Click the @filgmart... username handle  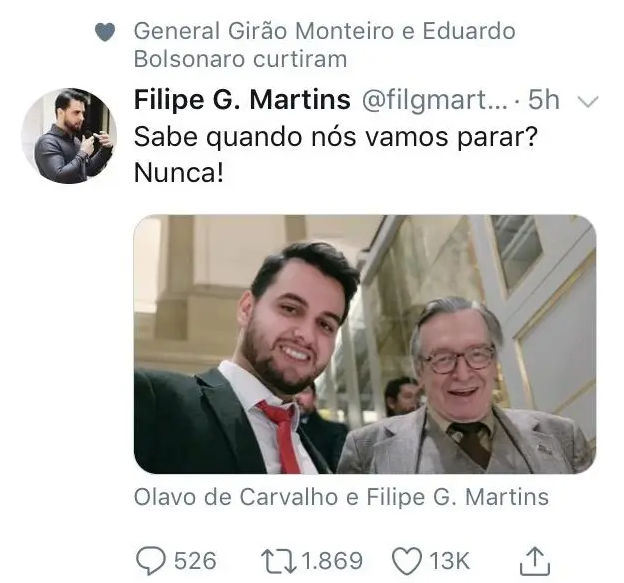pyautogui.click(x=435, y=100)
